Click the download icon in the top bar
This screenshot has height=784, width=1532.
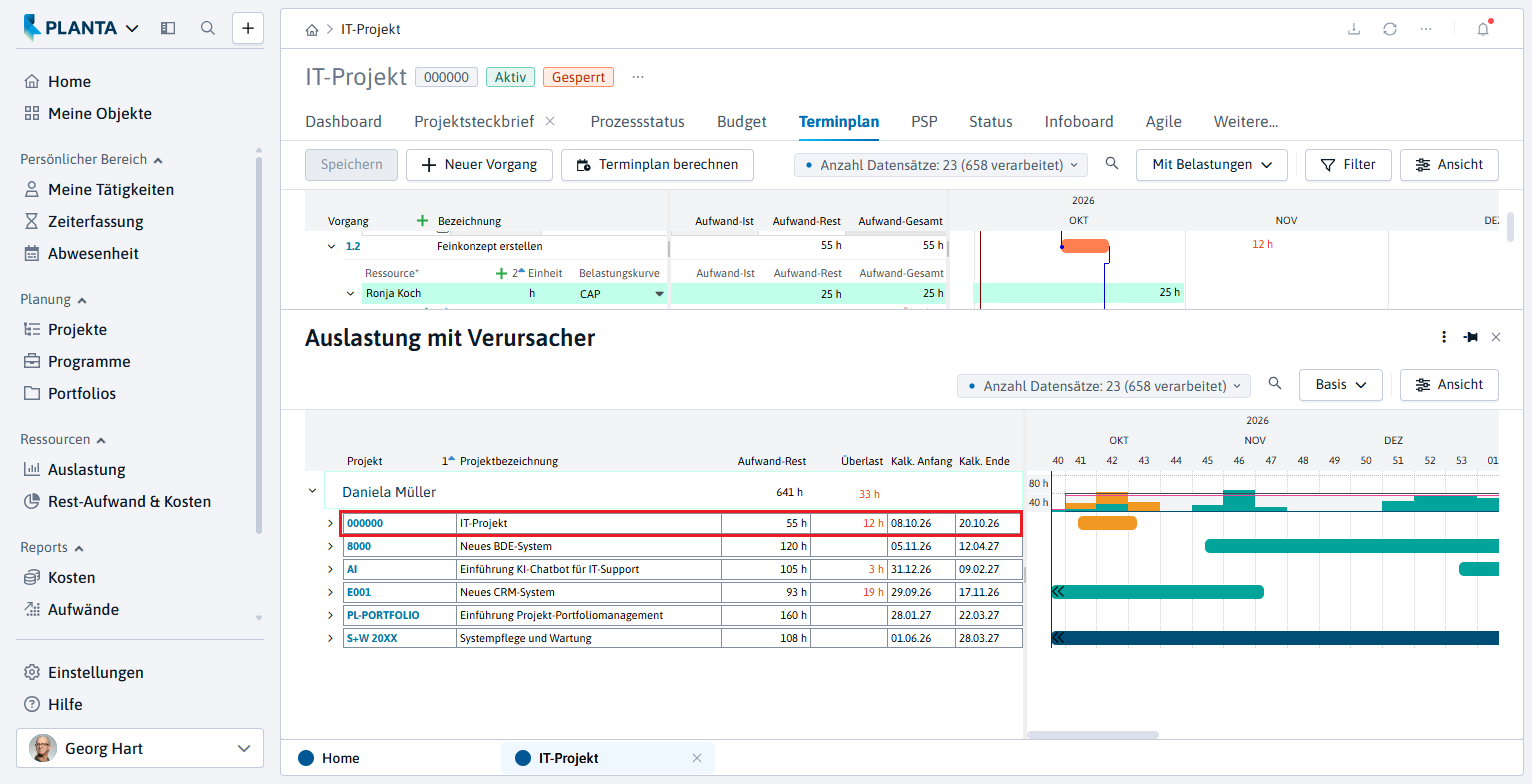(1354, 29)
